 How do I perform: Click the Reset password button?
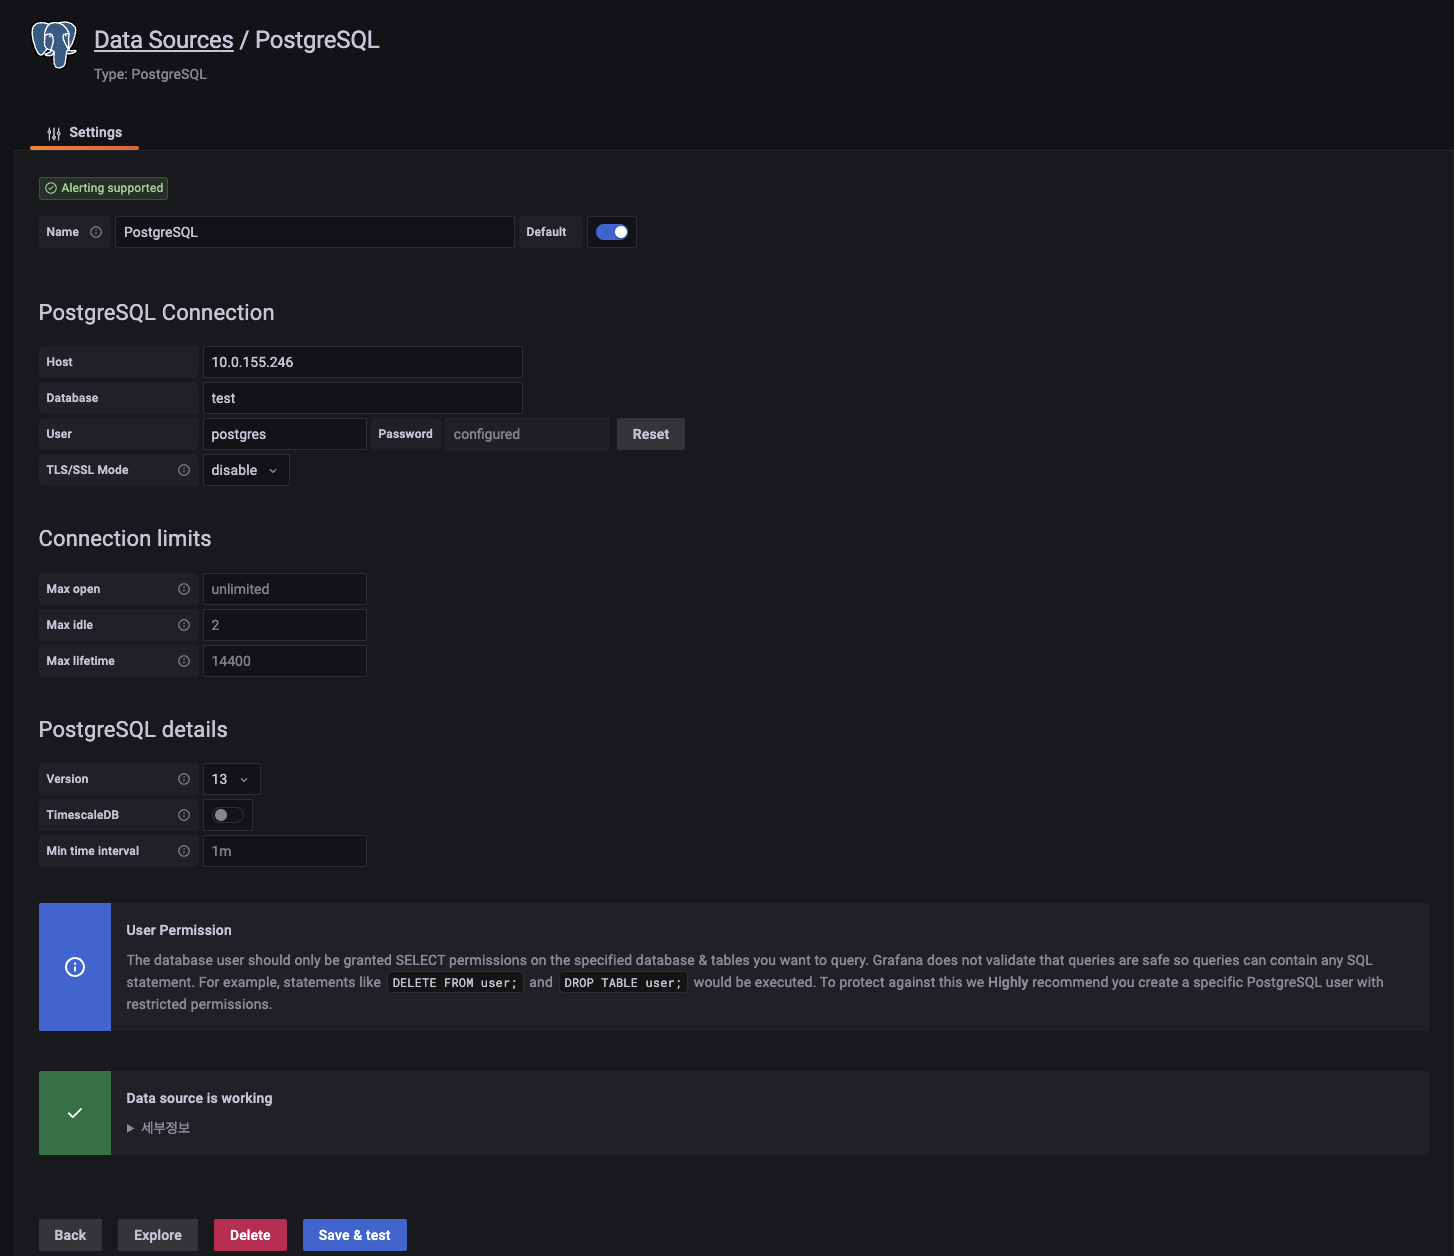pyautogui.click(x=651, y=434)
